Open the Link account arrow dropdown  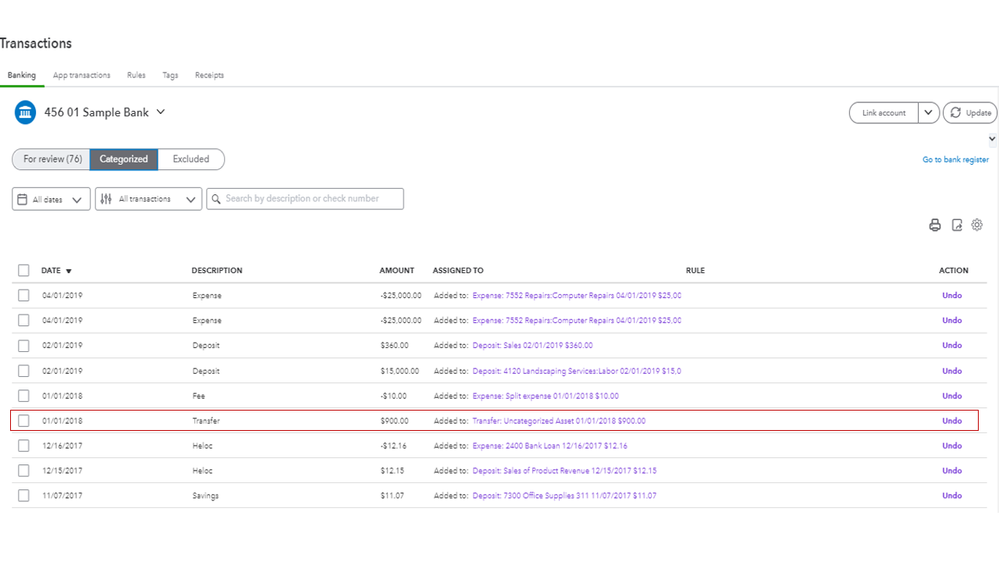[929, 113]
